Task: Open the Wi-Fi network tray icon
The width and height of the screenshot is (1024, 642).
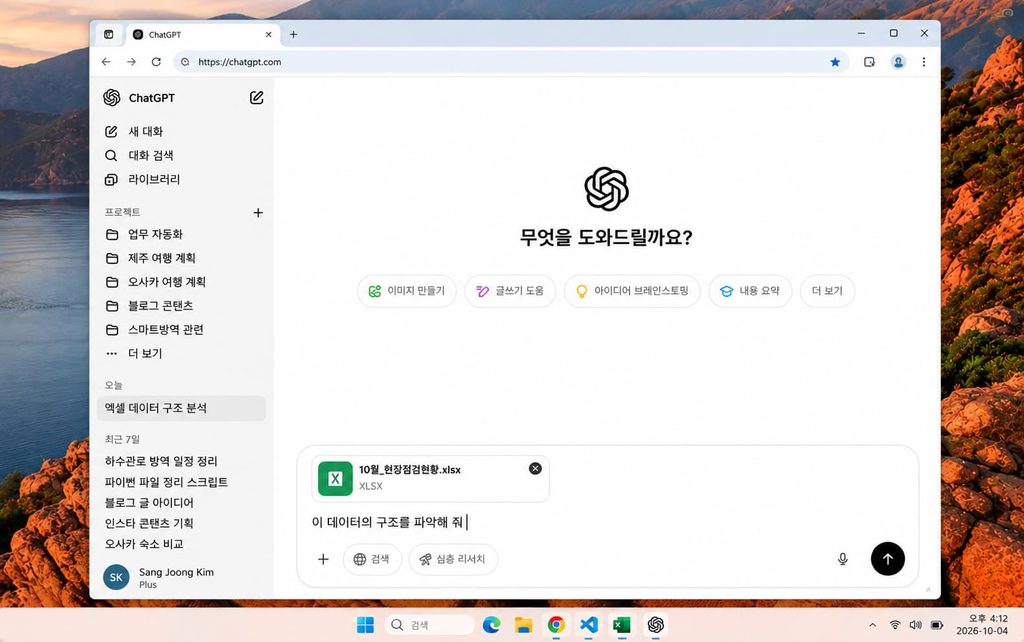Action: click(895, 625)
